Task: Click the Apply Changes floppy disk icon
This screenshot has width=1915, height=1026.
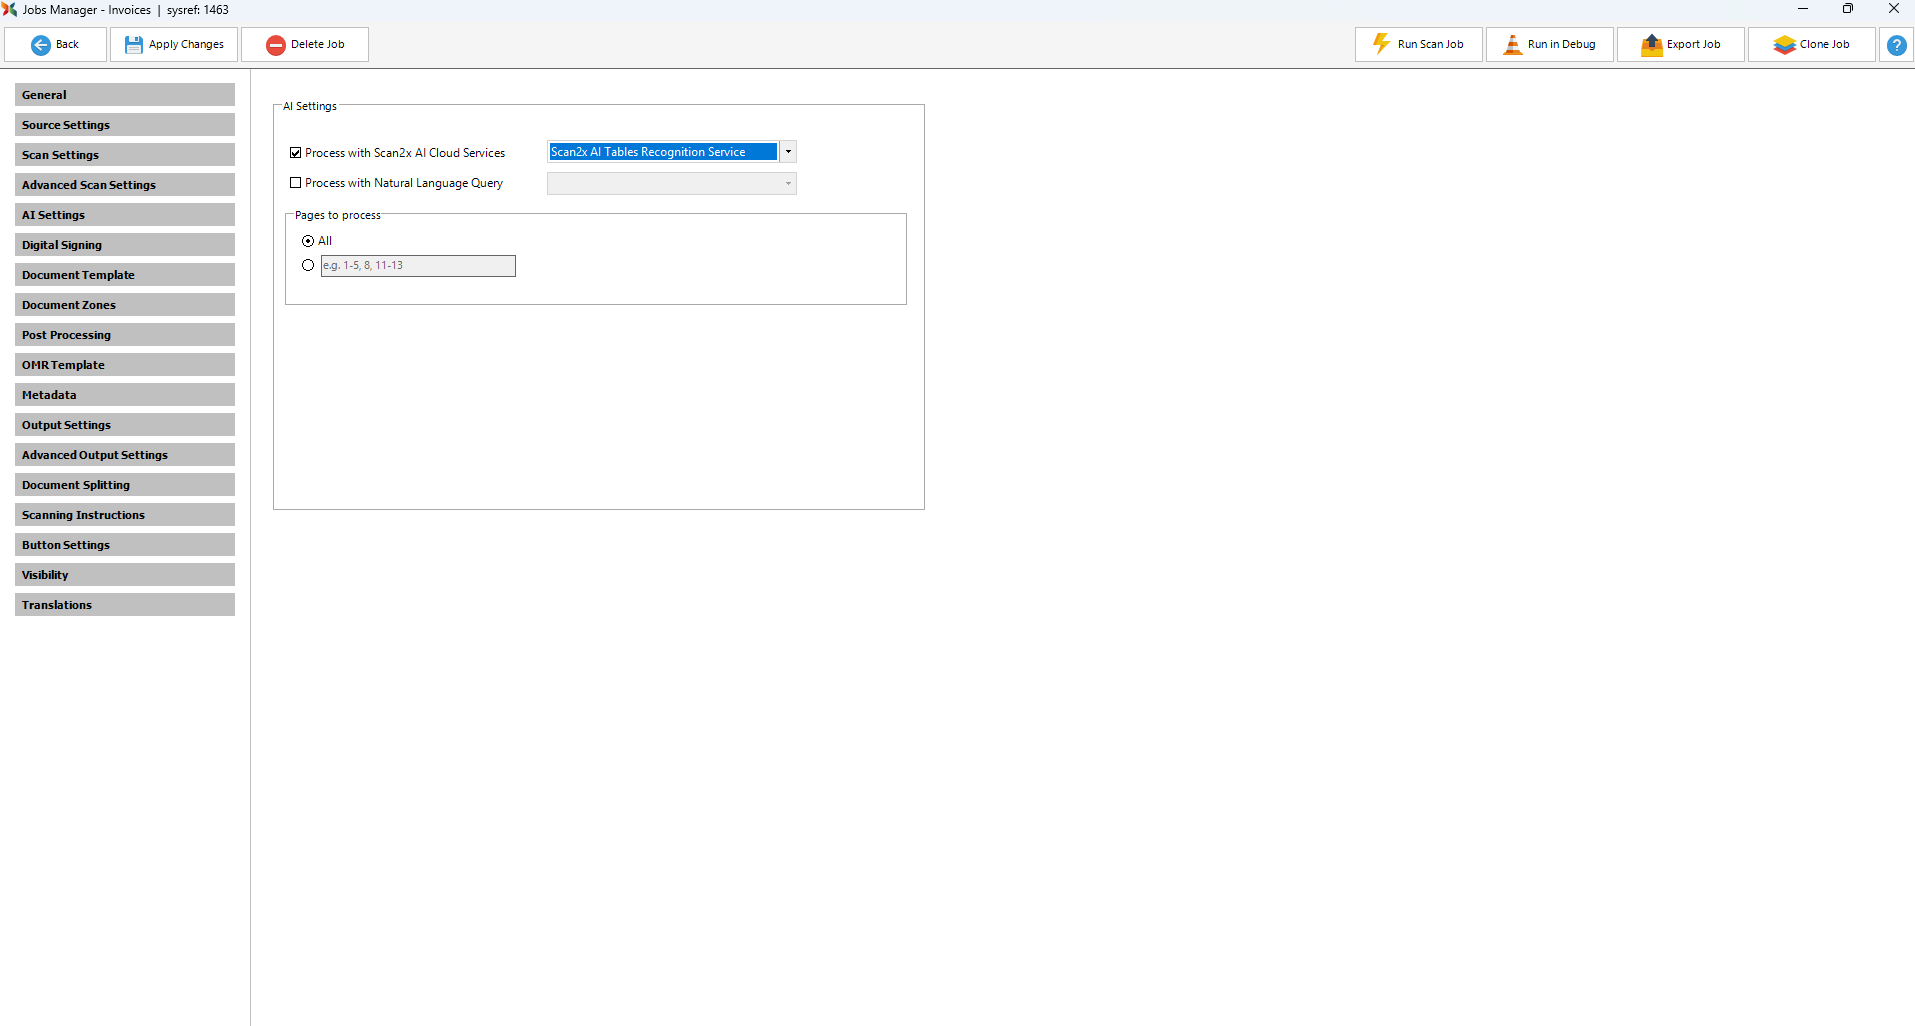Action: [133, 45]
